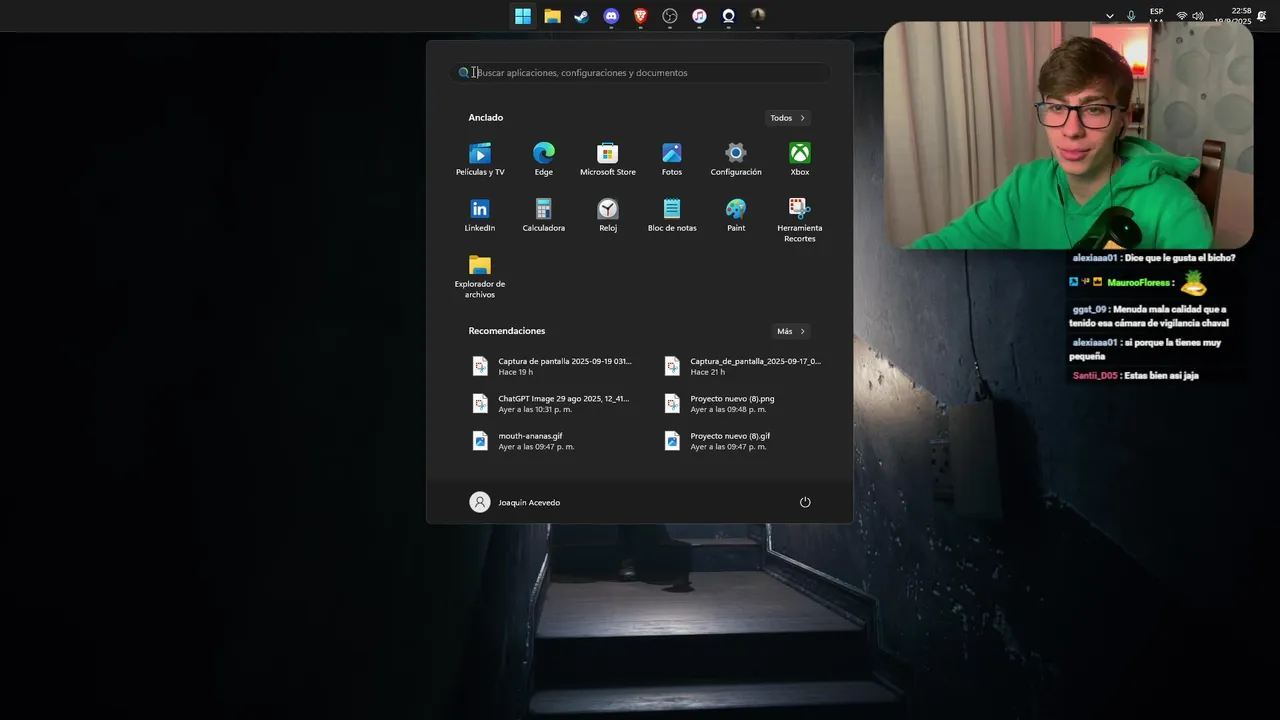Open network and volume quick settings
The image size is (1280, 720).
click(x=1190, y=16)
